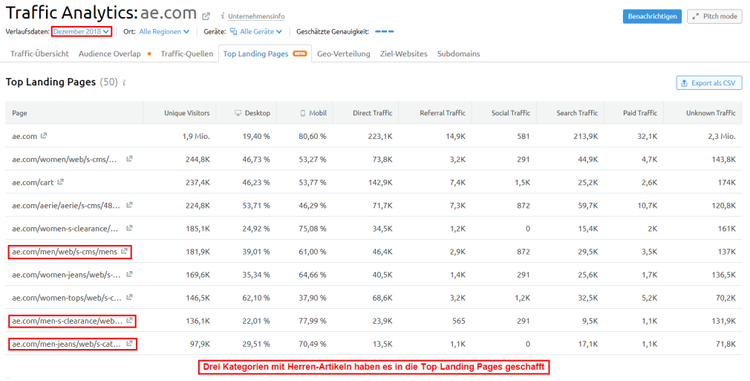Sort by Direct Traffic column header
Screen dimensions: 750x381
372,113
